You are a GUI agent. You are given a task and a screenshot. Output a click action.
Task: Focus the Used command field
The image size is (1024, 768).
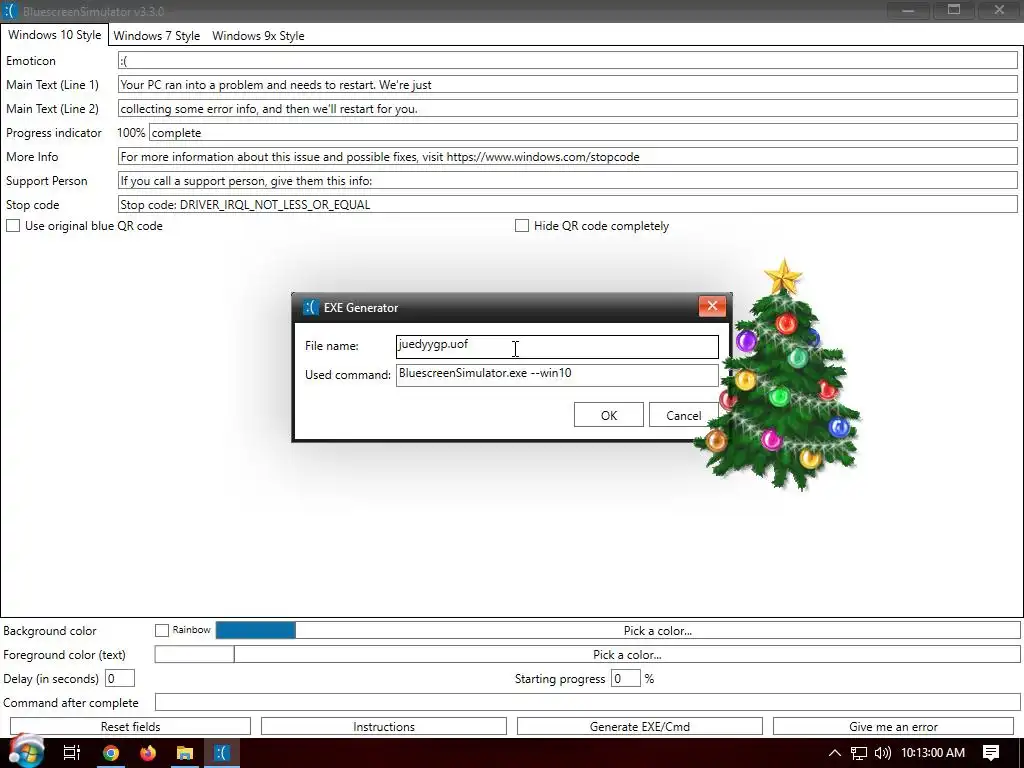click(557, 375)
